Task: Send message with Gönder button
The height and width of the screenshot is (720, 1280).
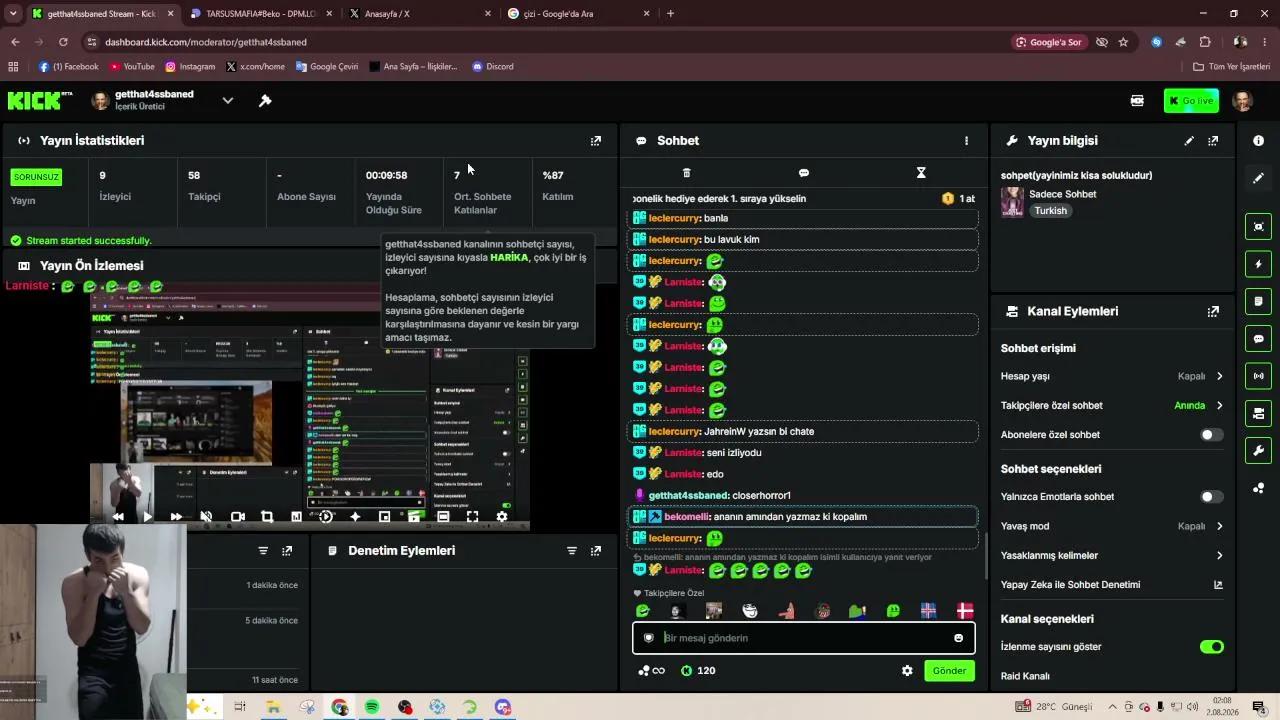Action: pyautogui.click(x=949, y=671)
